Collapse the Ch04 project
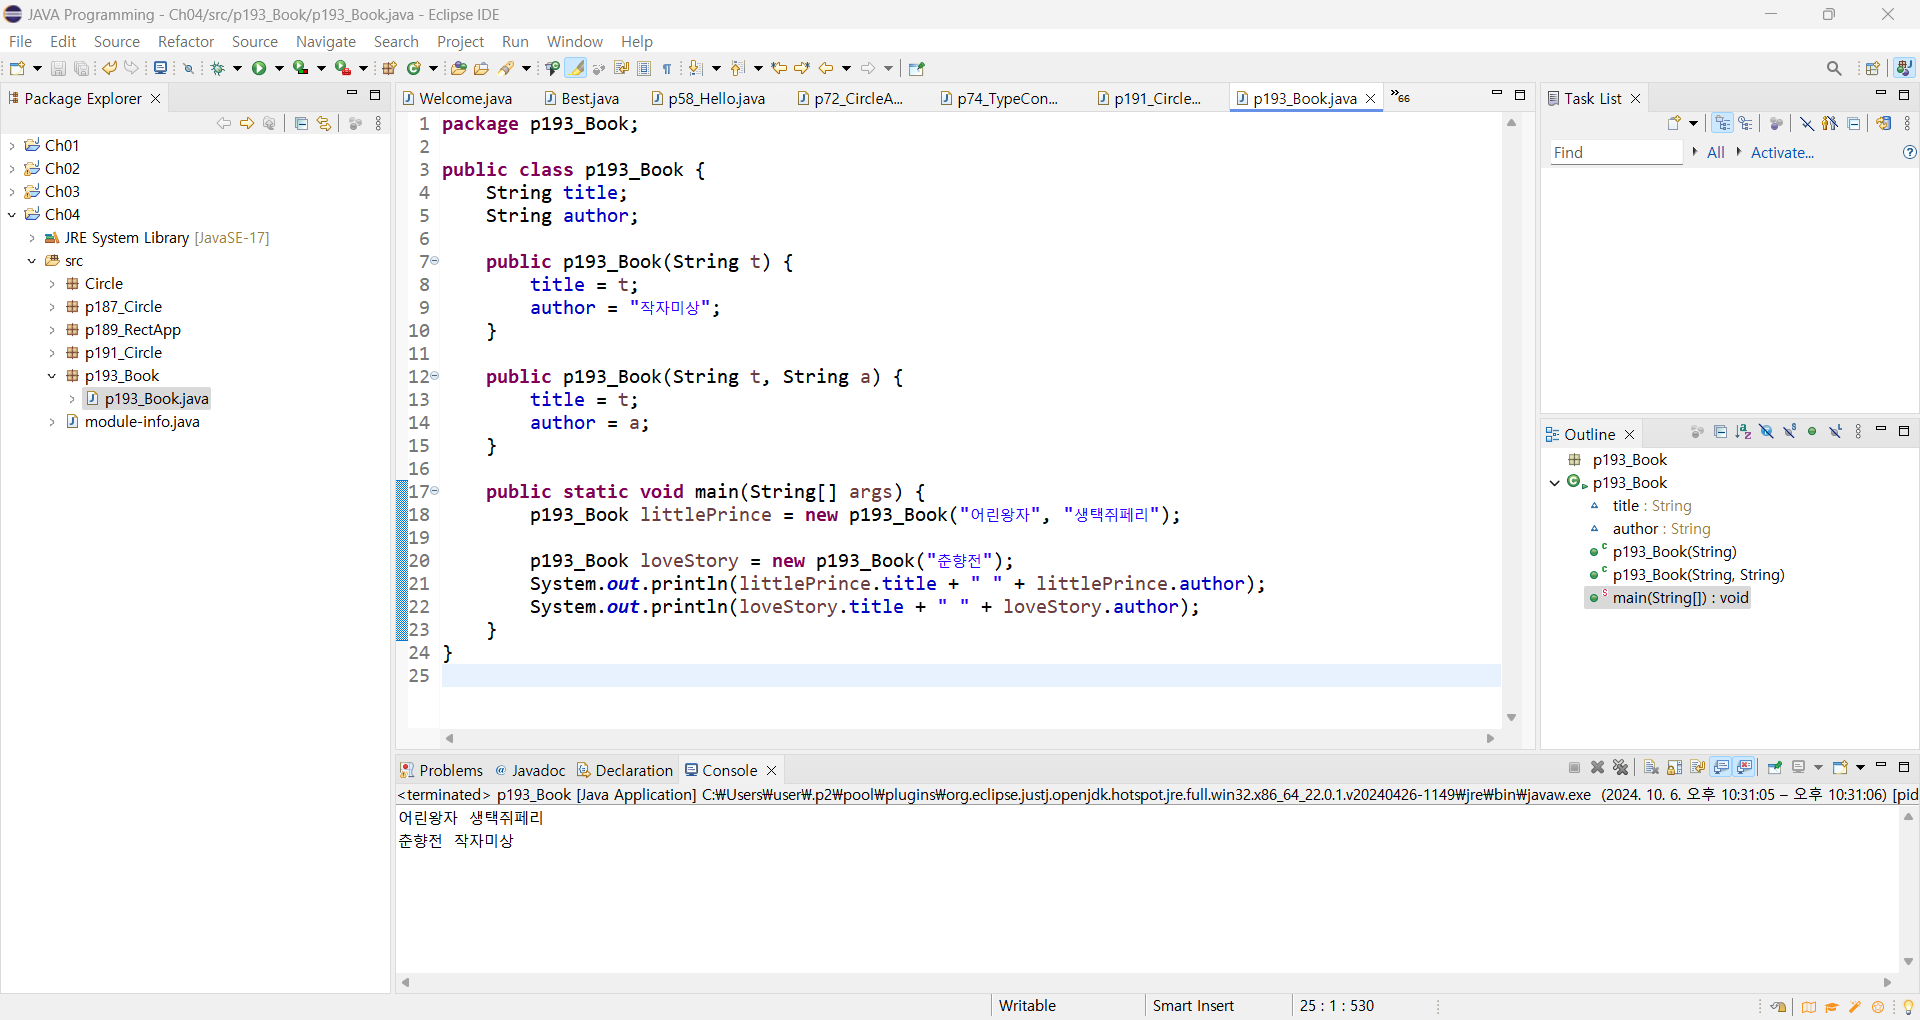The width and height of the screenshot is (1920, 1020). pos(12,214)
